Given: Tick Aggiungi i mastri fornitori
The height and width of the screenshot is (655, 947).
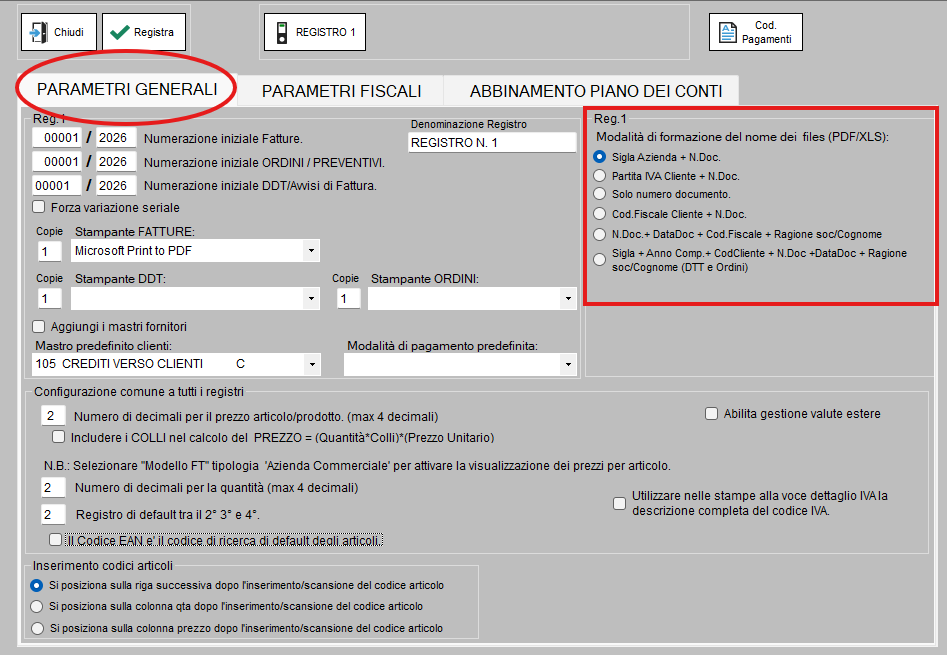Looking at the screenshot, I should pos(39,326).
